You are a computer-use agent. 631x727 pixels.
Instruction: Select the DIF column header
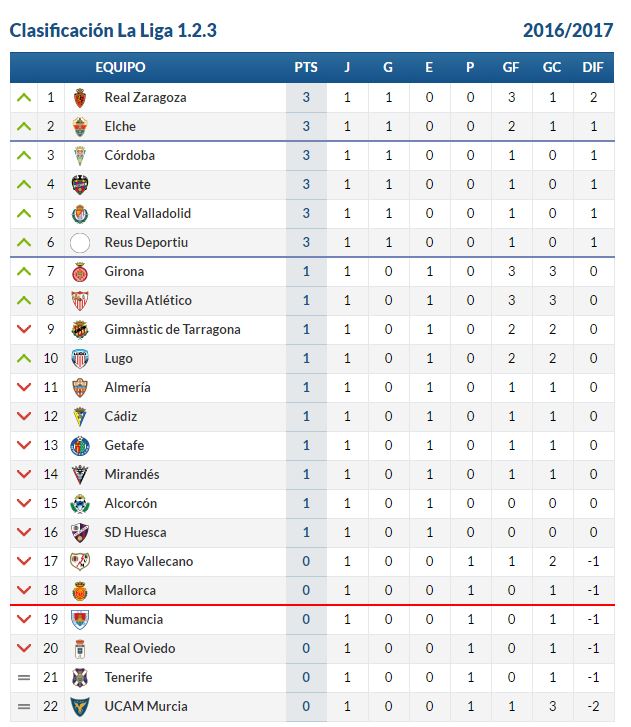[x=593, y=68]
